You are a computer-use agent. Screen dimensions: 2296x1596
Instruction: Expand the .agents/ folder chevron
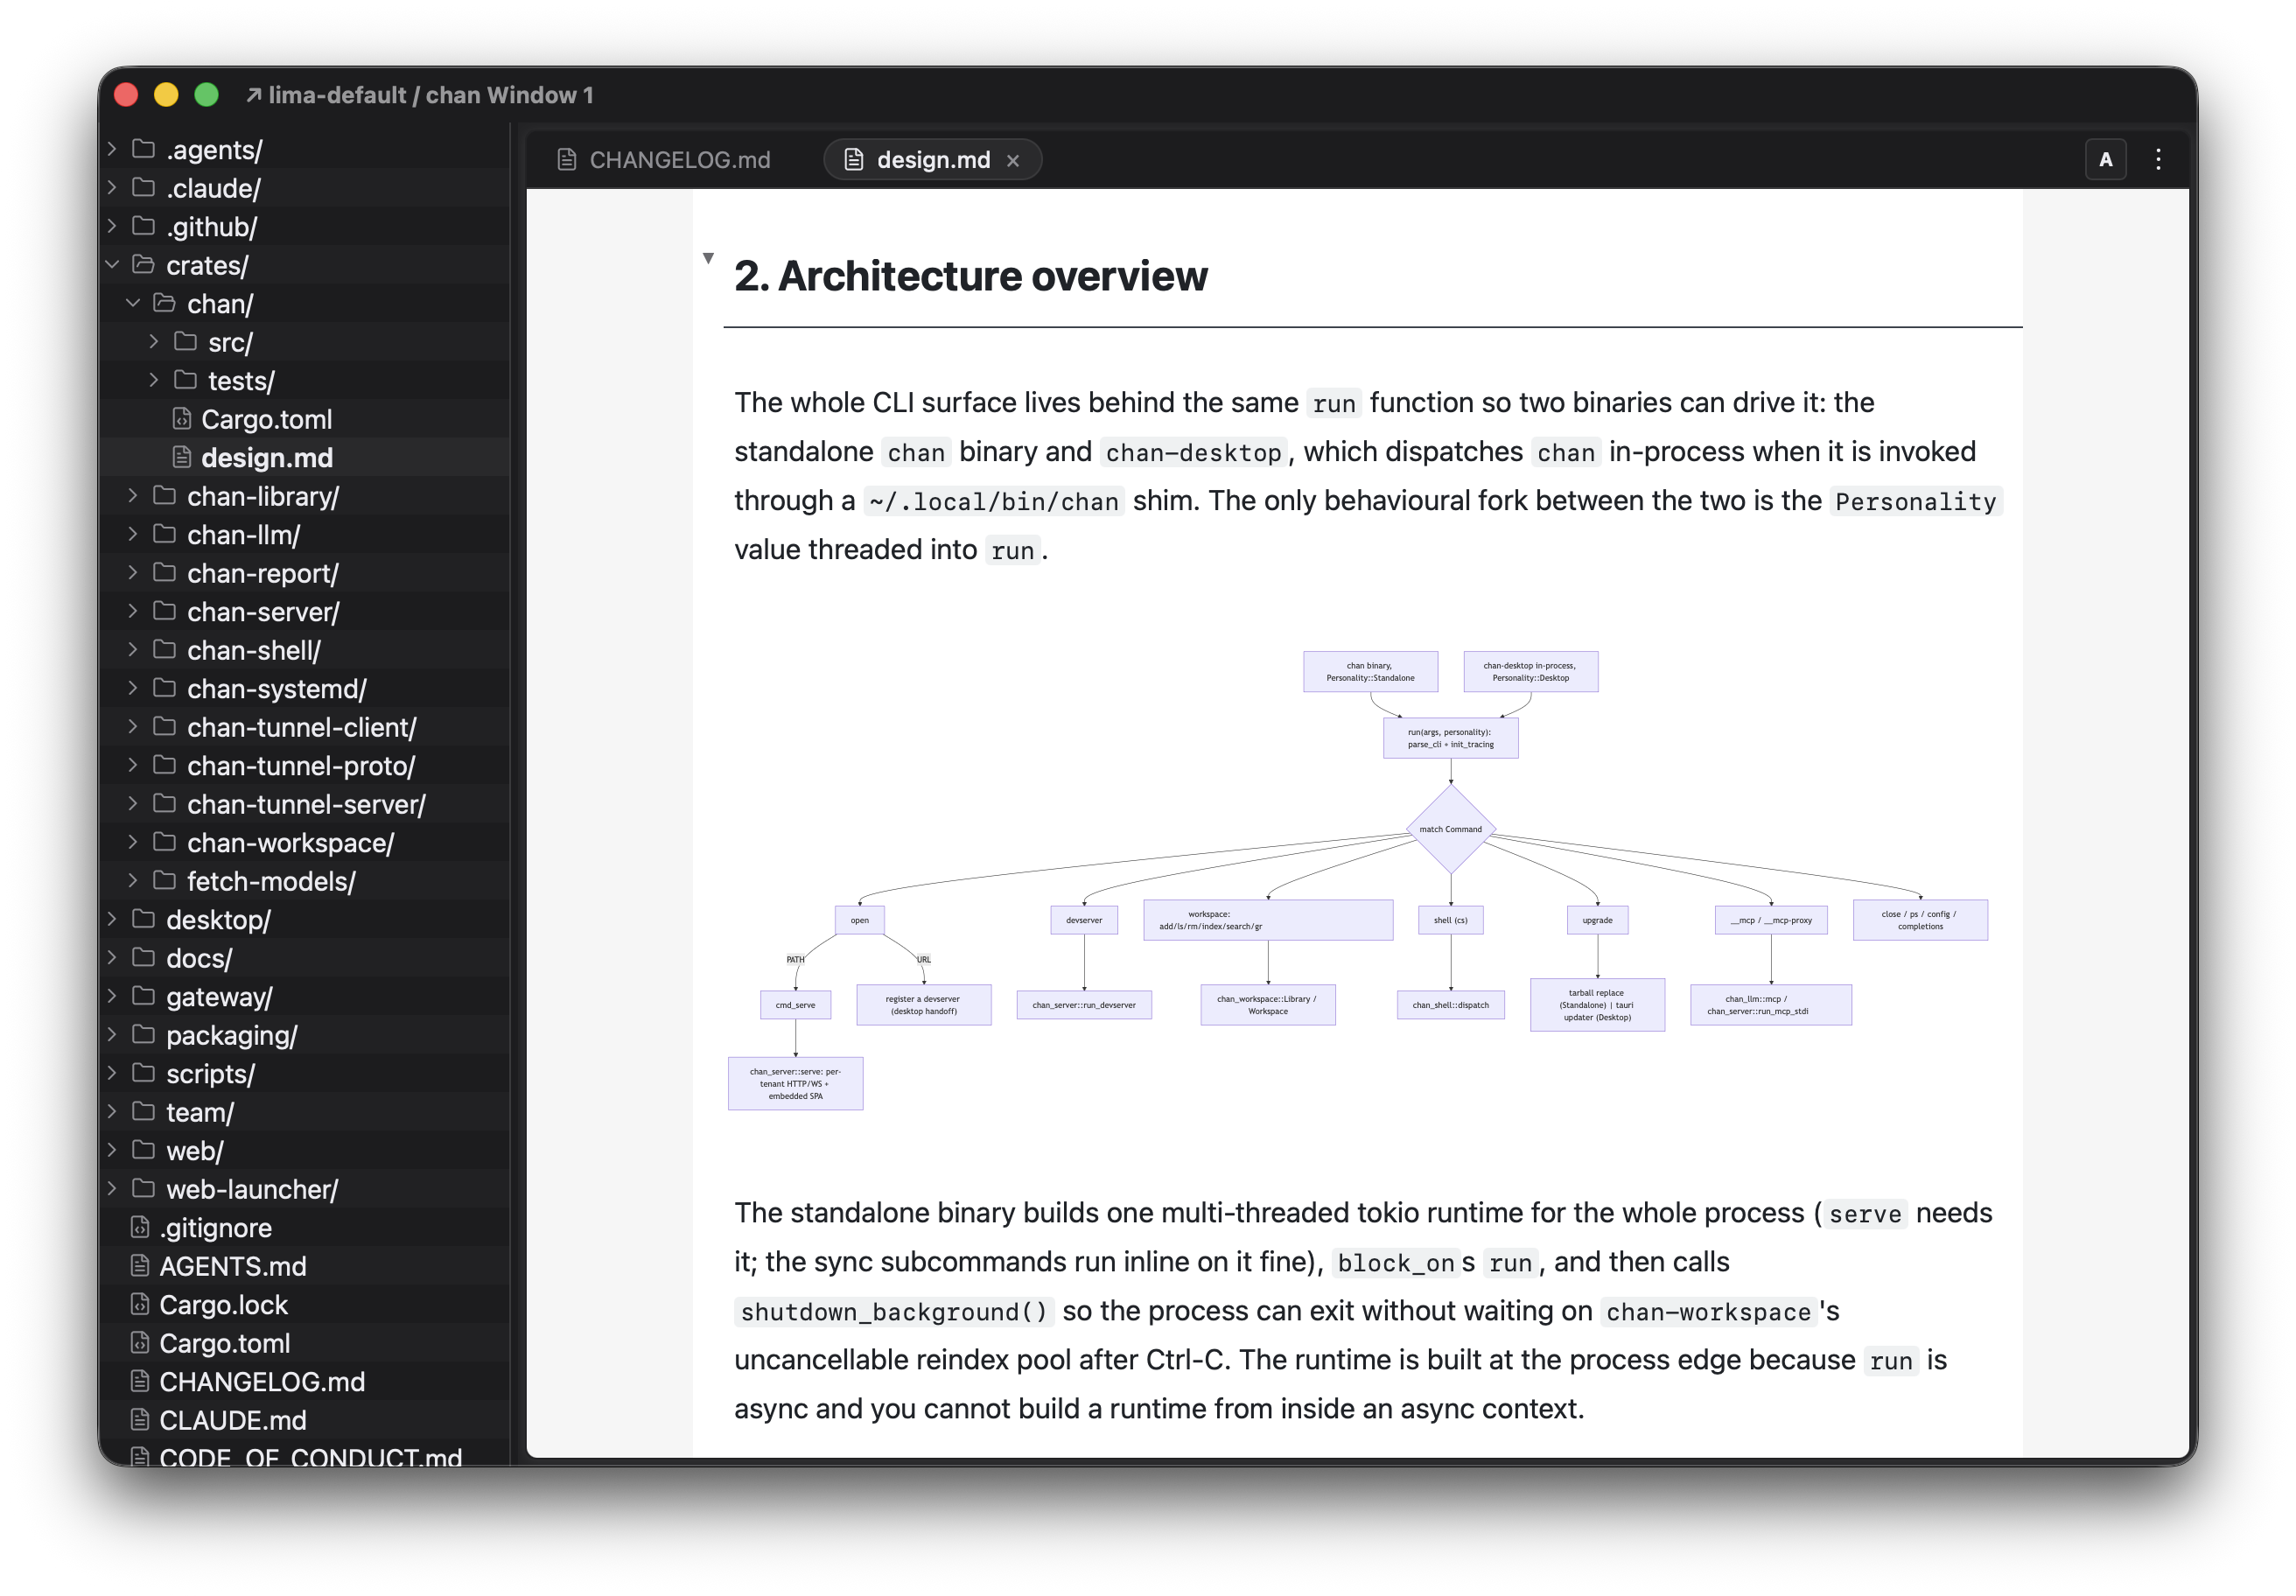[x=112, y=149]
